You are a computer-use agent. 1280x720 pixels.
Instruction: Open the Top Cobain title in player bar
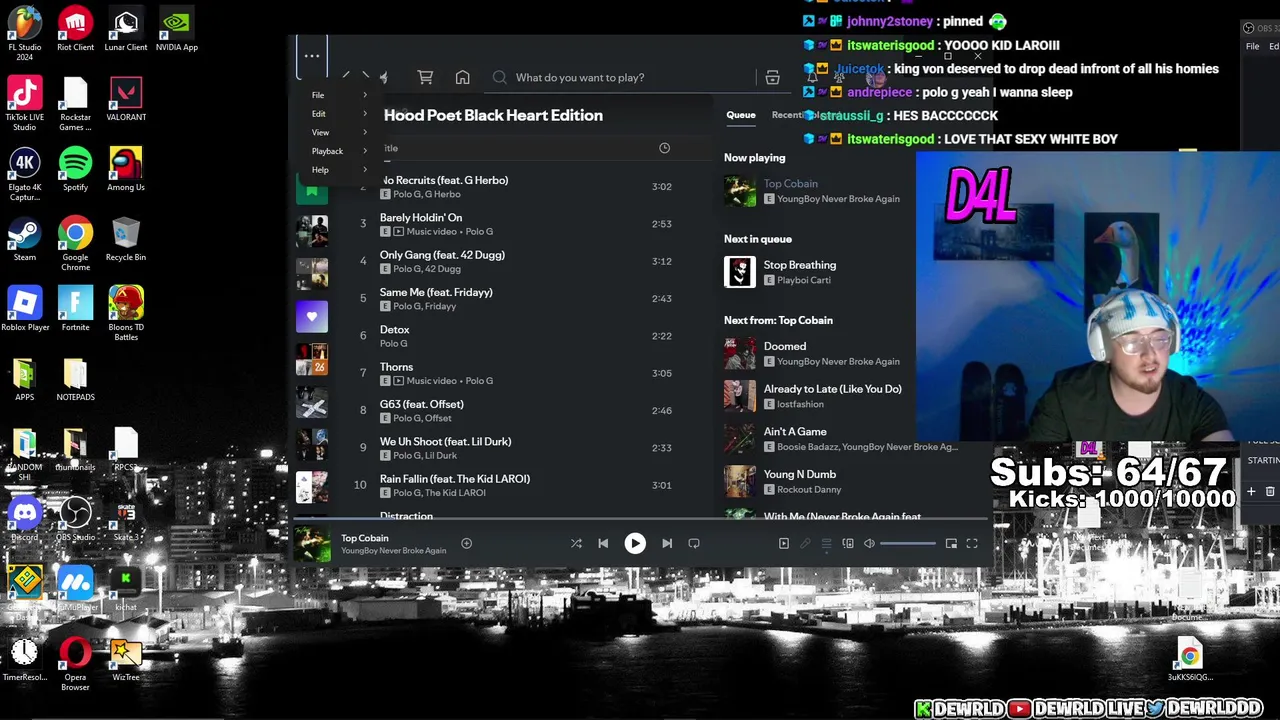(x=365, y=538)
